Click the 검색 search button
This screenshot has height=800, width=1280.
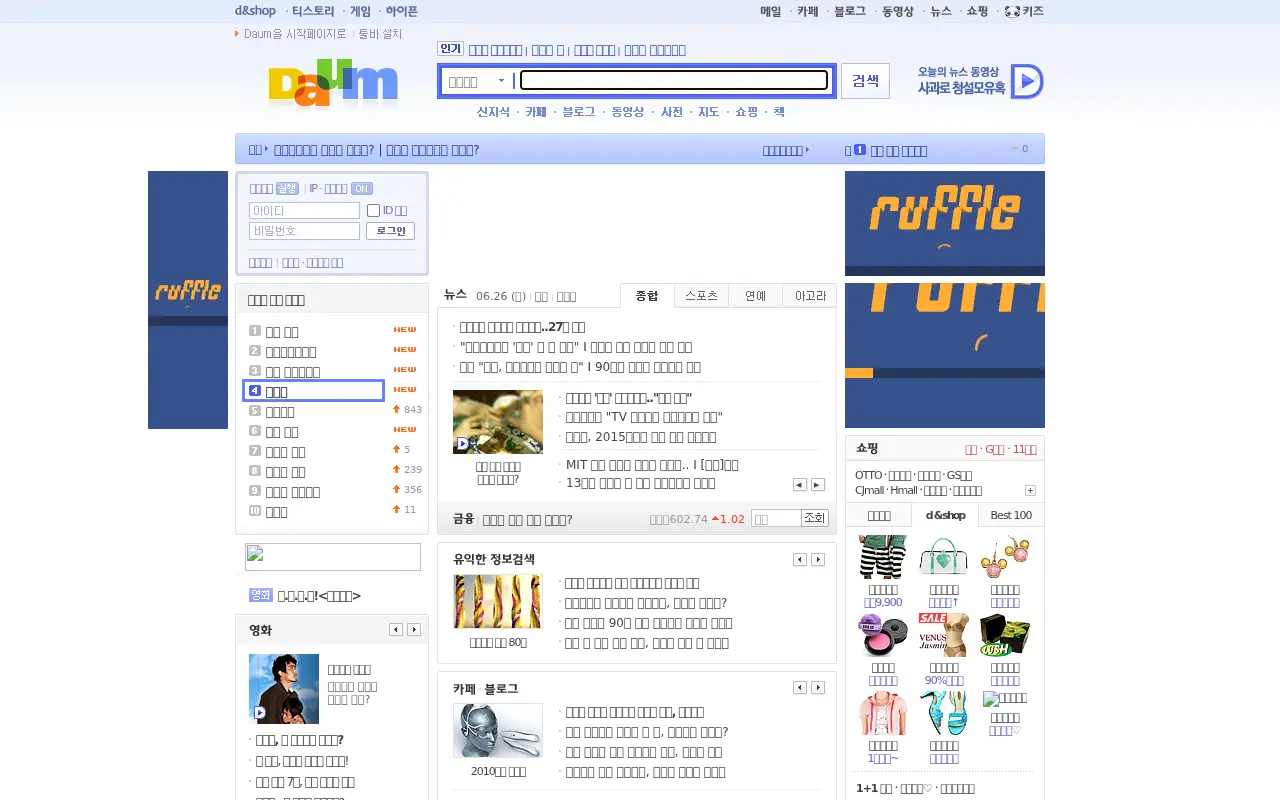click(865, 81)
